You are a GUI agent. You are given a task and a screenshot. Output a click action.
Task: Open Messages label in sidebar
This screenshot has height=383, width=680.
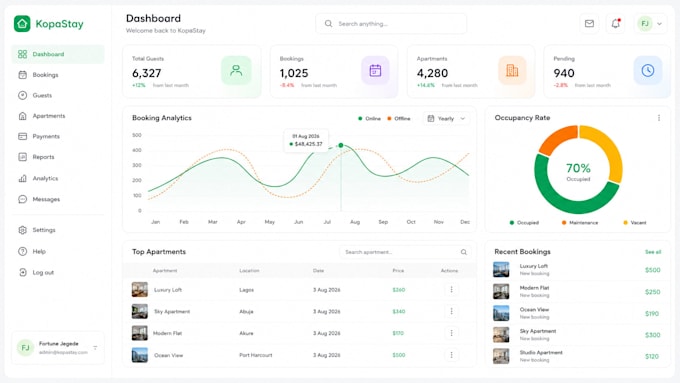pos(46,199)
